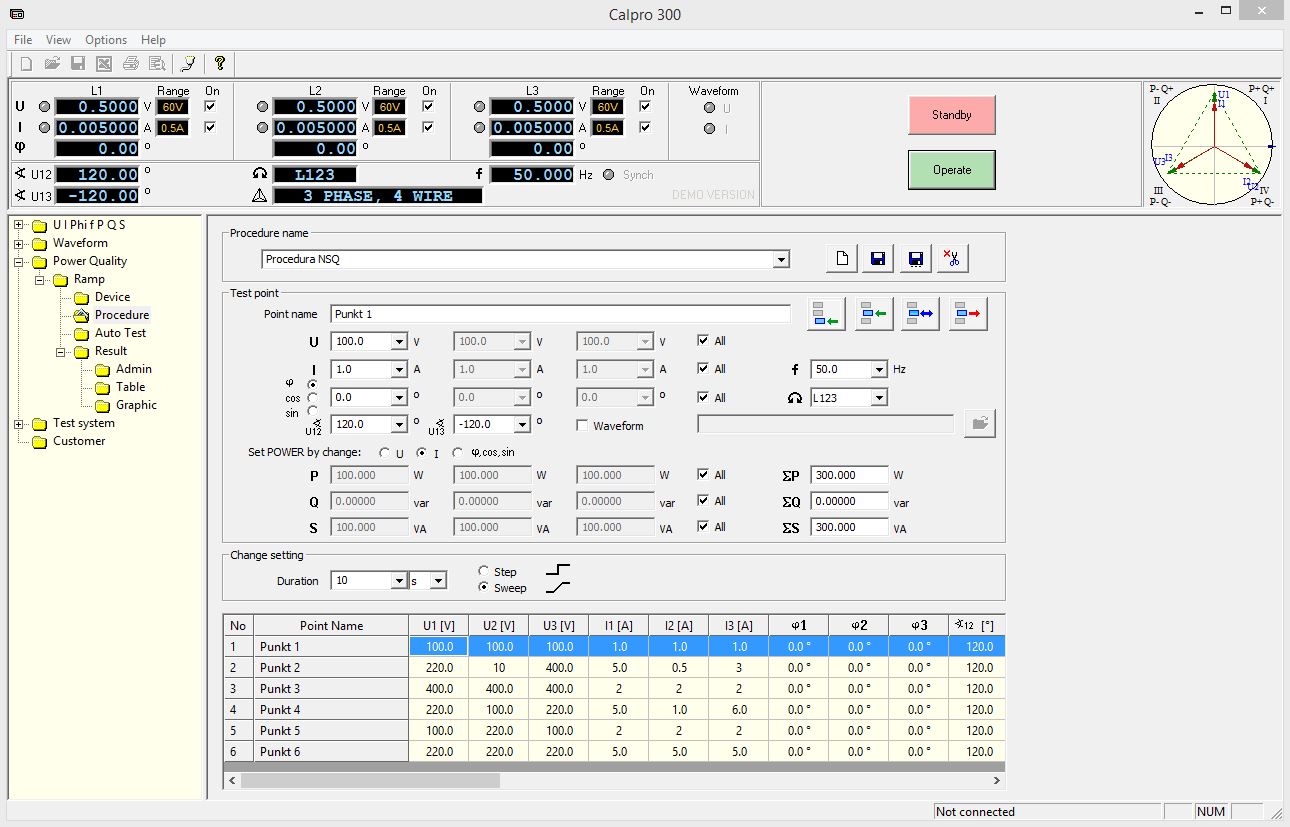Select the φ,cos,sin power change radio
The height and width of the screenshot is (827, 1290).
pyautogui.click(x=458, y=453)
